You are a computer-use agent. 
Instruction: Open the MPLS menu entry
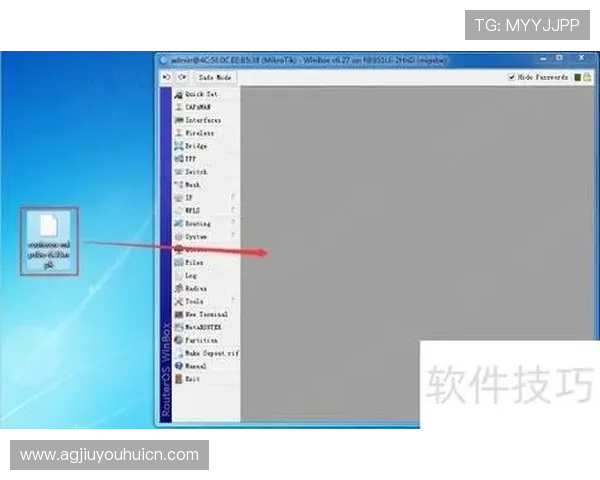pos(206,211)
